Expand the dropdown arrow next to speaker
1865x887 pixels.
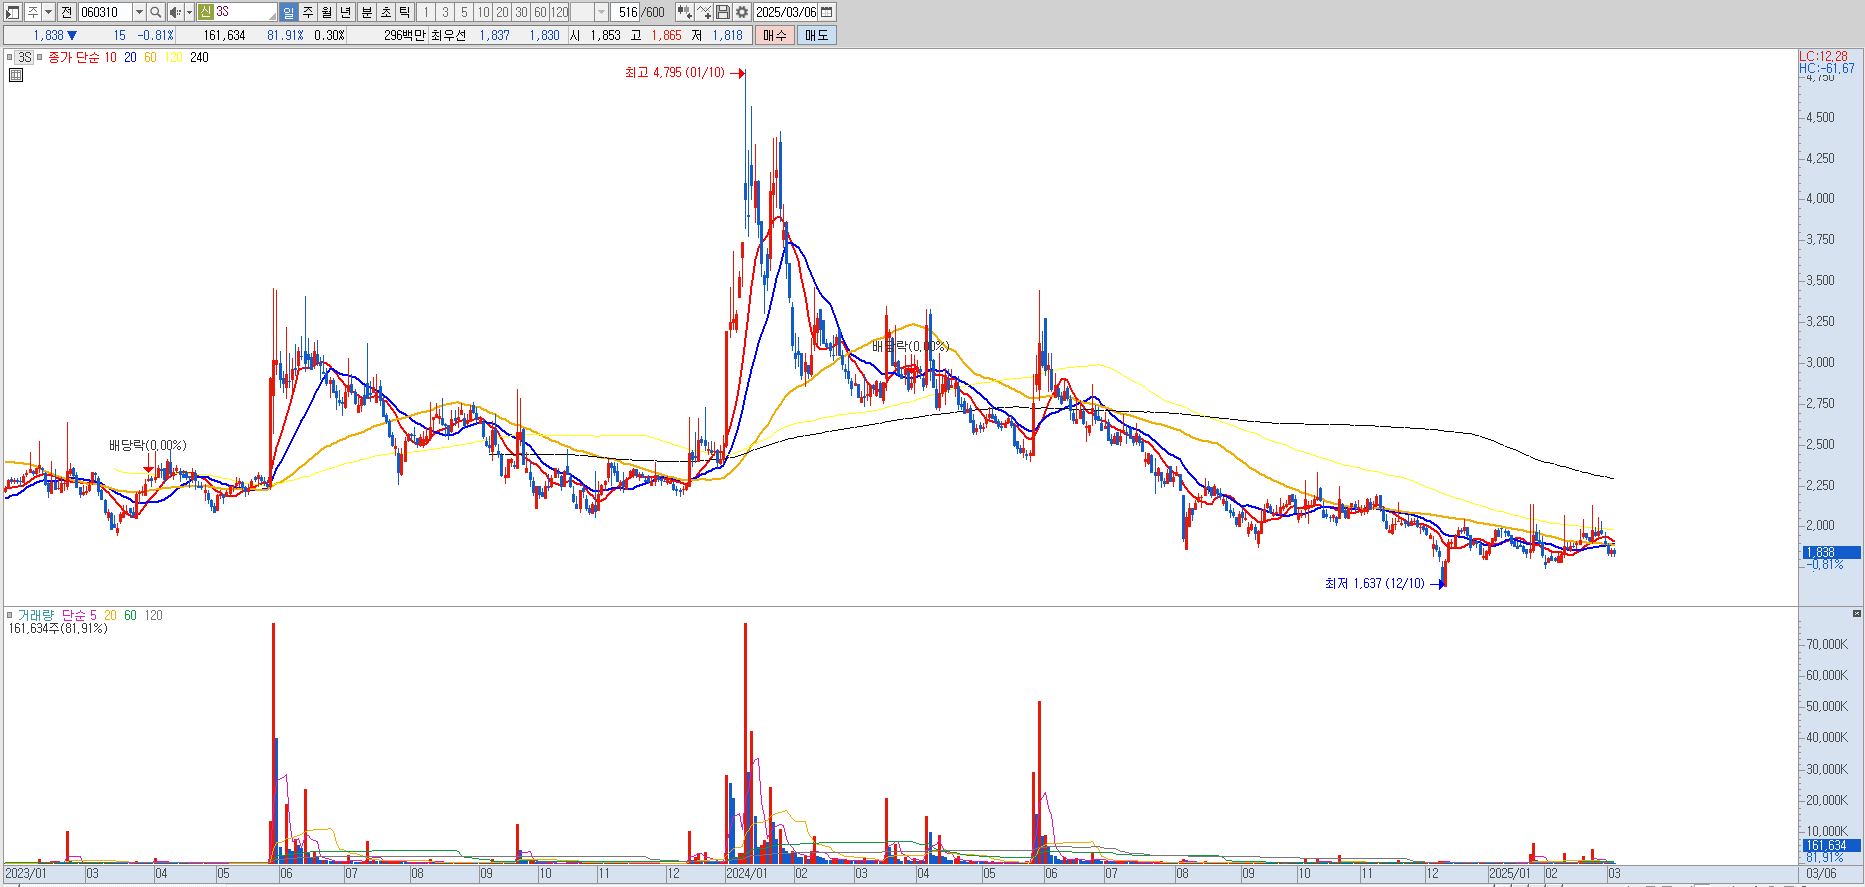[190, 12]
